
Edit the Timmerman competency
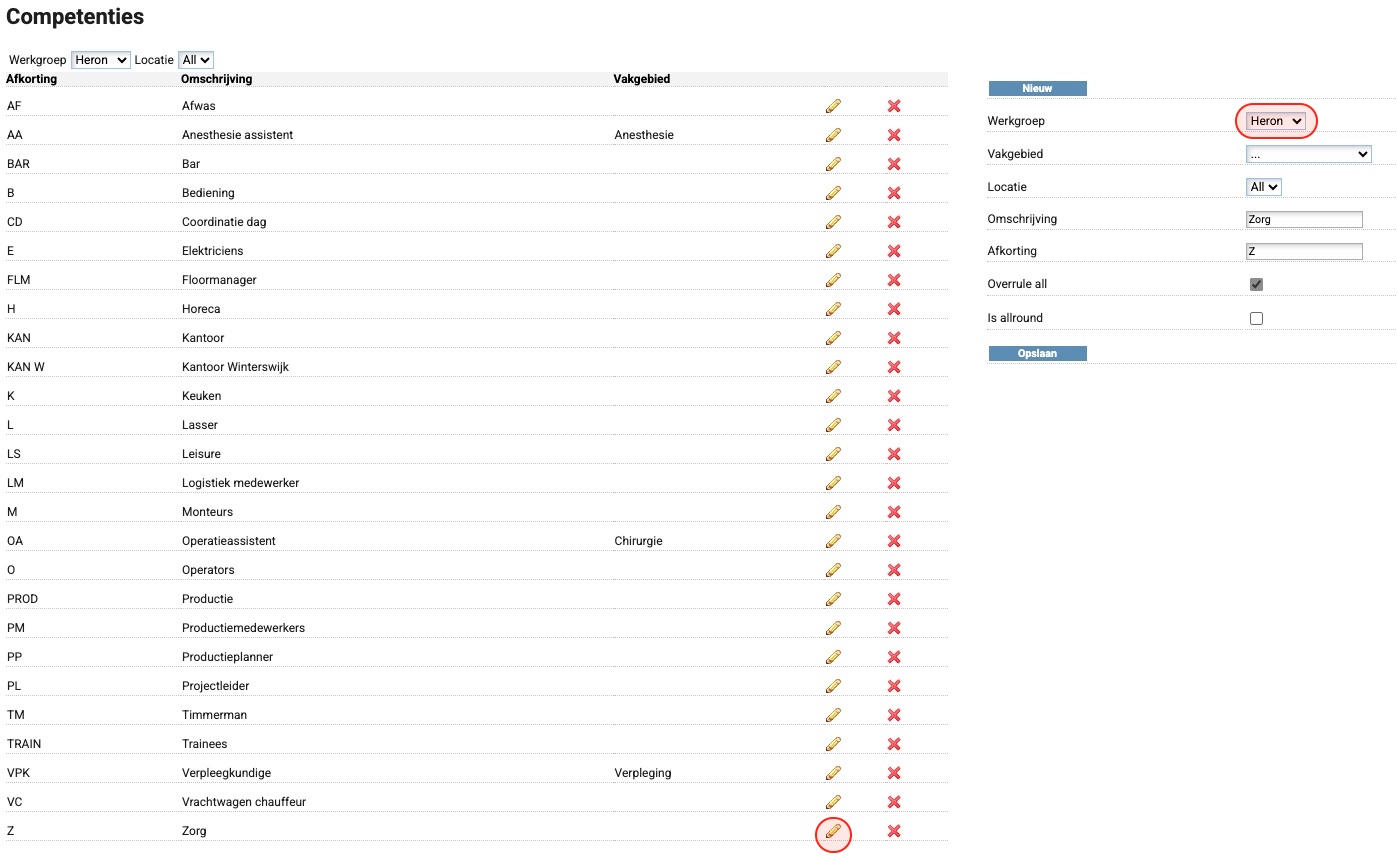coord(833,715)
